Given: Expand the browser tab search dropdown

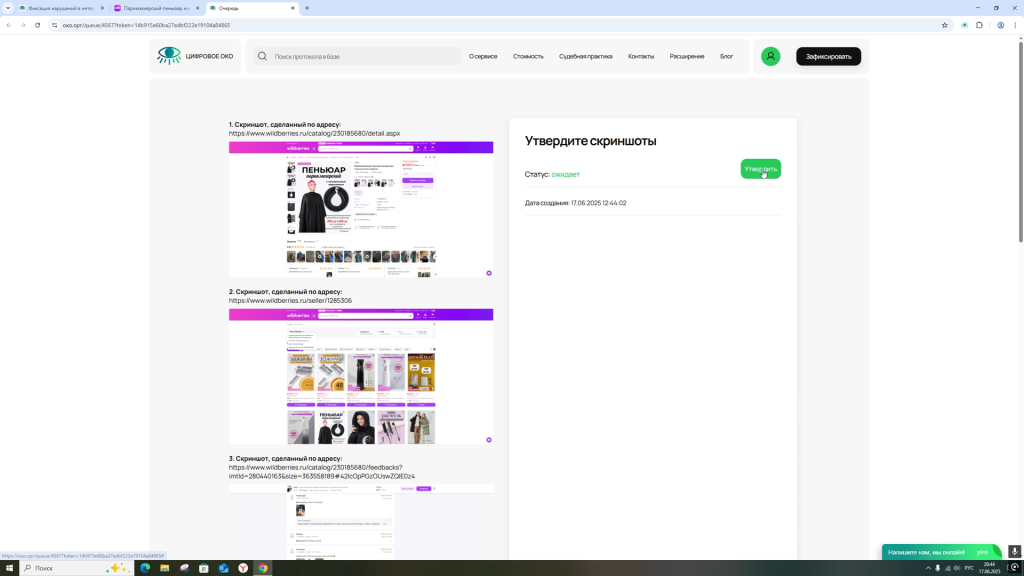Looking at the screenshot, I should pos(8,8).
